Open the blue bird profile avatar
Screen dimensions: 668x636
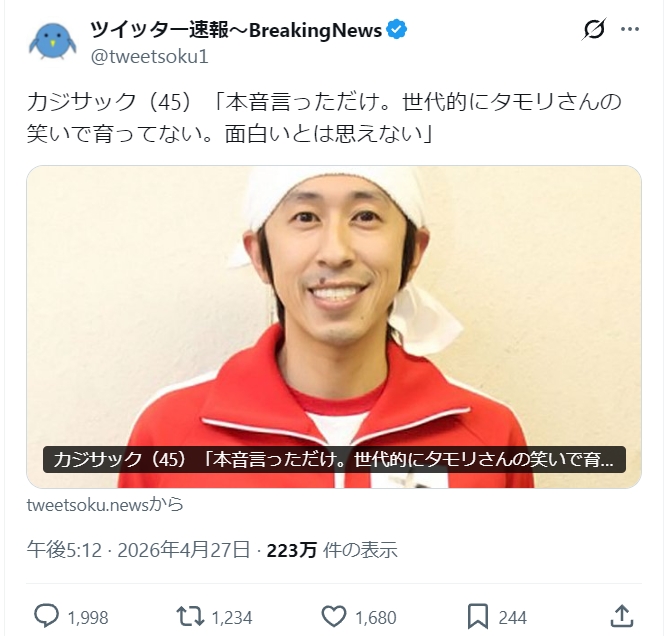point(52,41)
